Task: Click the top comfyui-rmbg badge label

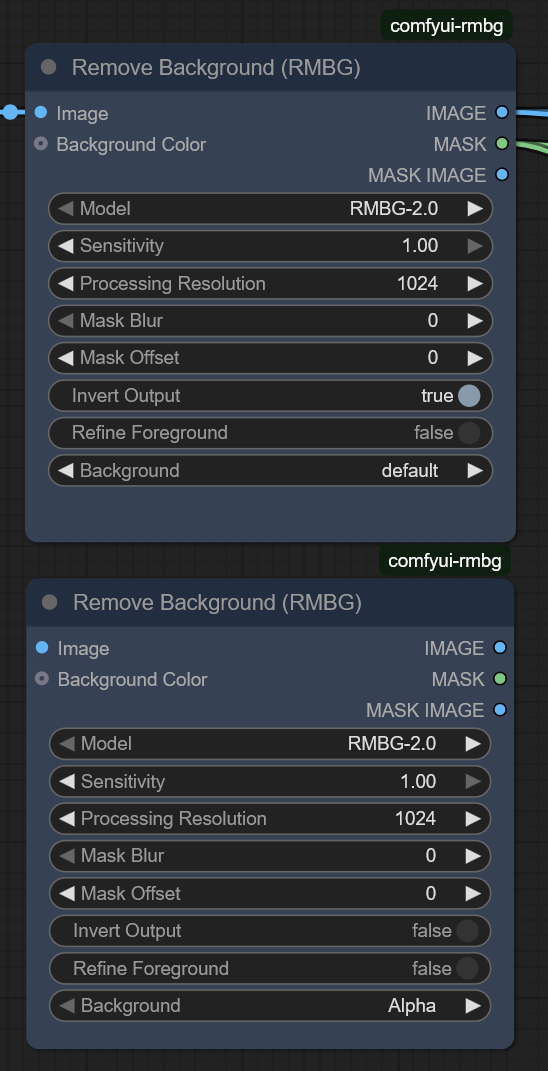Action: [x=446, y=26]
